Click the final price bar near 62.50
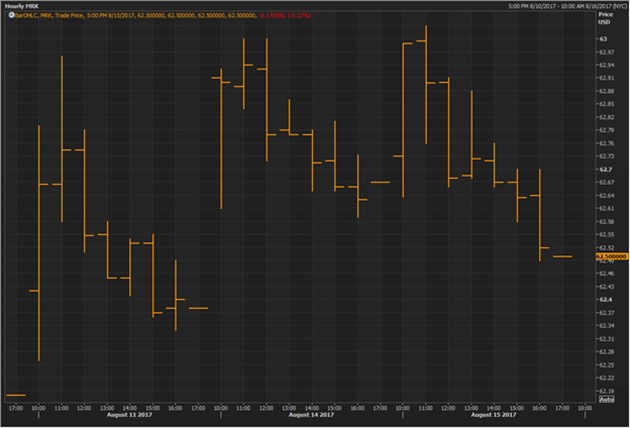 [561, 256]
